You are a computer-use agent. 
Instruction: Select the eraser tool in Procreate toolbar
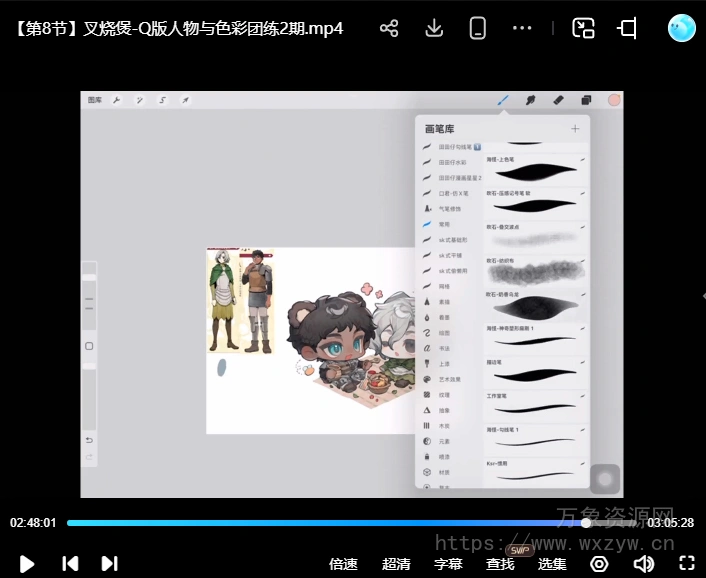(x=558, y=100)
